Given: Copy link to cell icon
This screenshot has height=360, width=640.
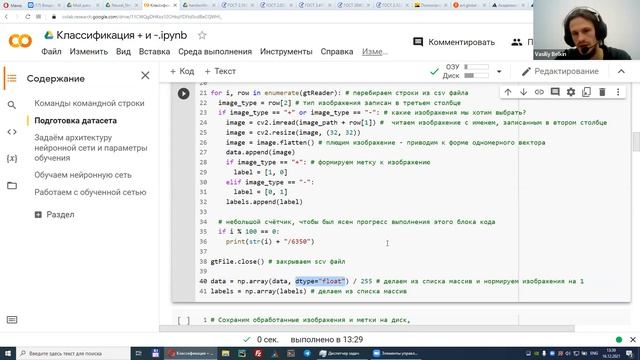Looking at the screenshot, I should [539, 92].
